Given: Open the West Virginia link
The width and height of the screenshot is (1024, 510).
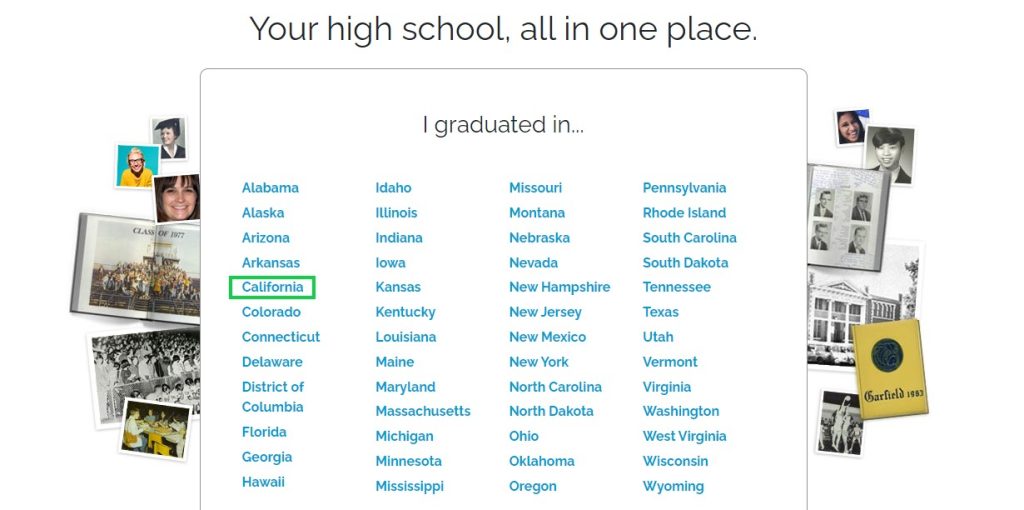Looking at the screenshot, I should (x=684, y=436).
